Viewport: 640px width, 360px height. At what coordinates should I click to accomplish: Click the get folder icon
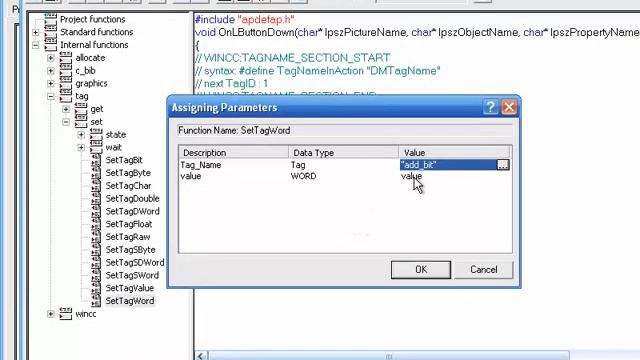click(81, 109)
